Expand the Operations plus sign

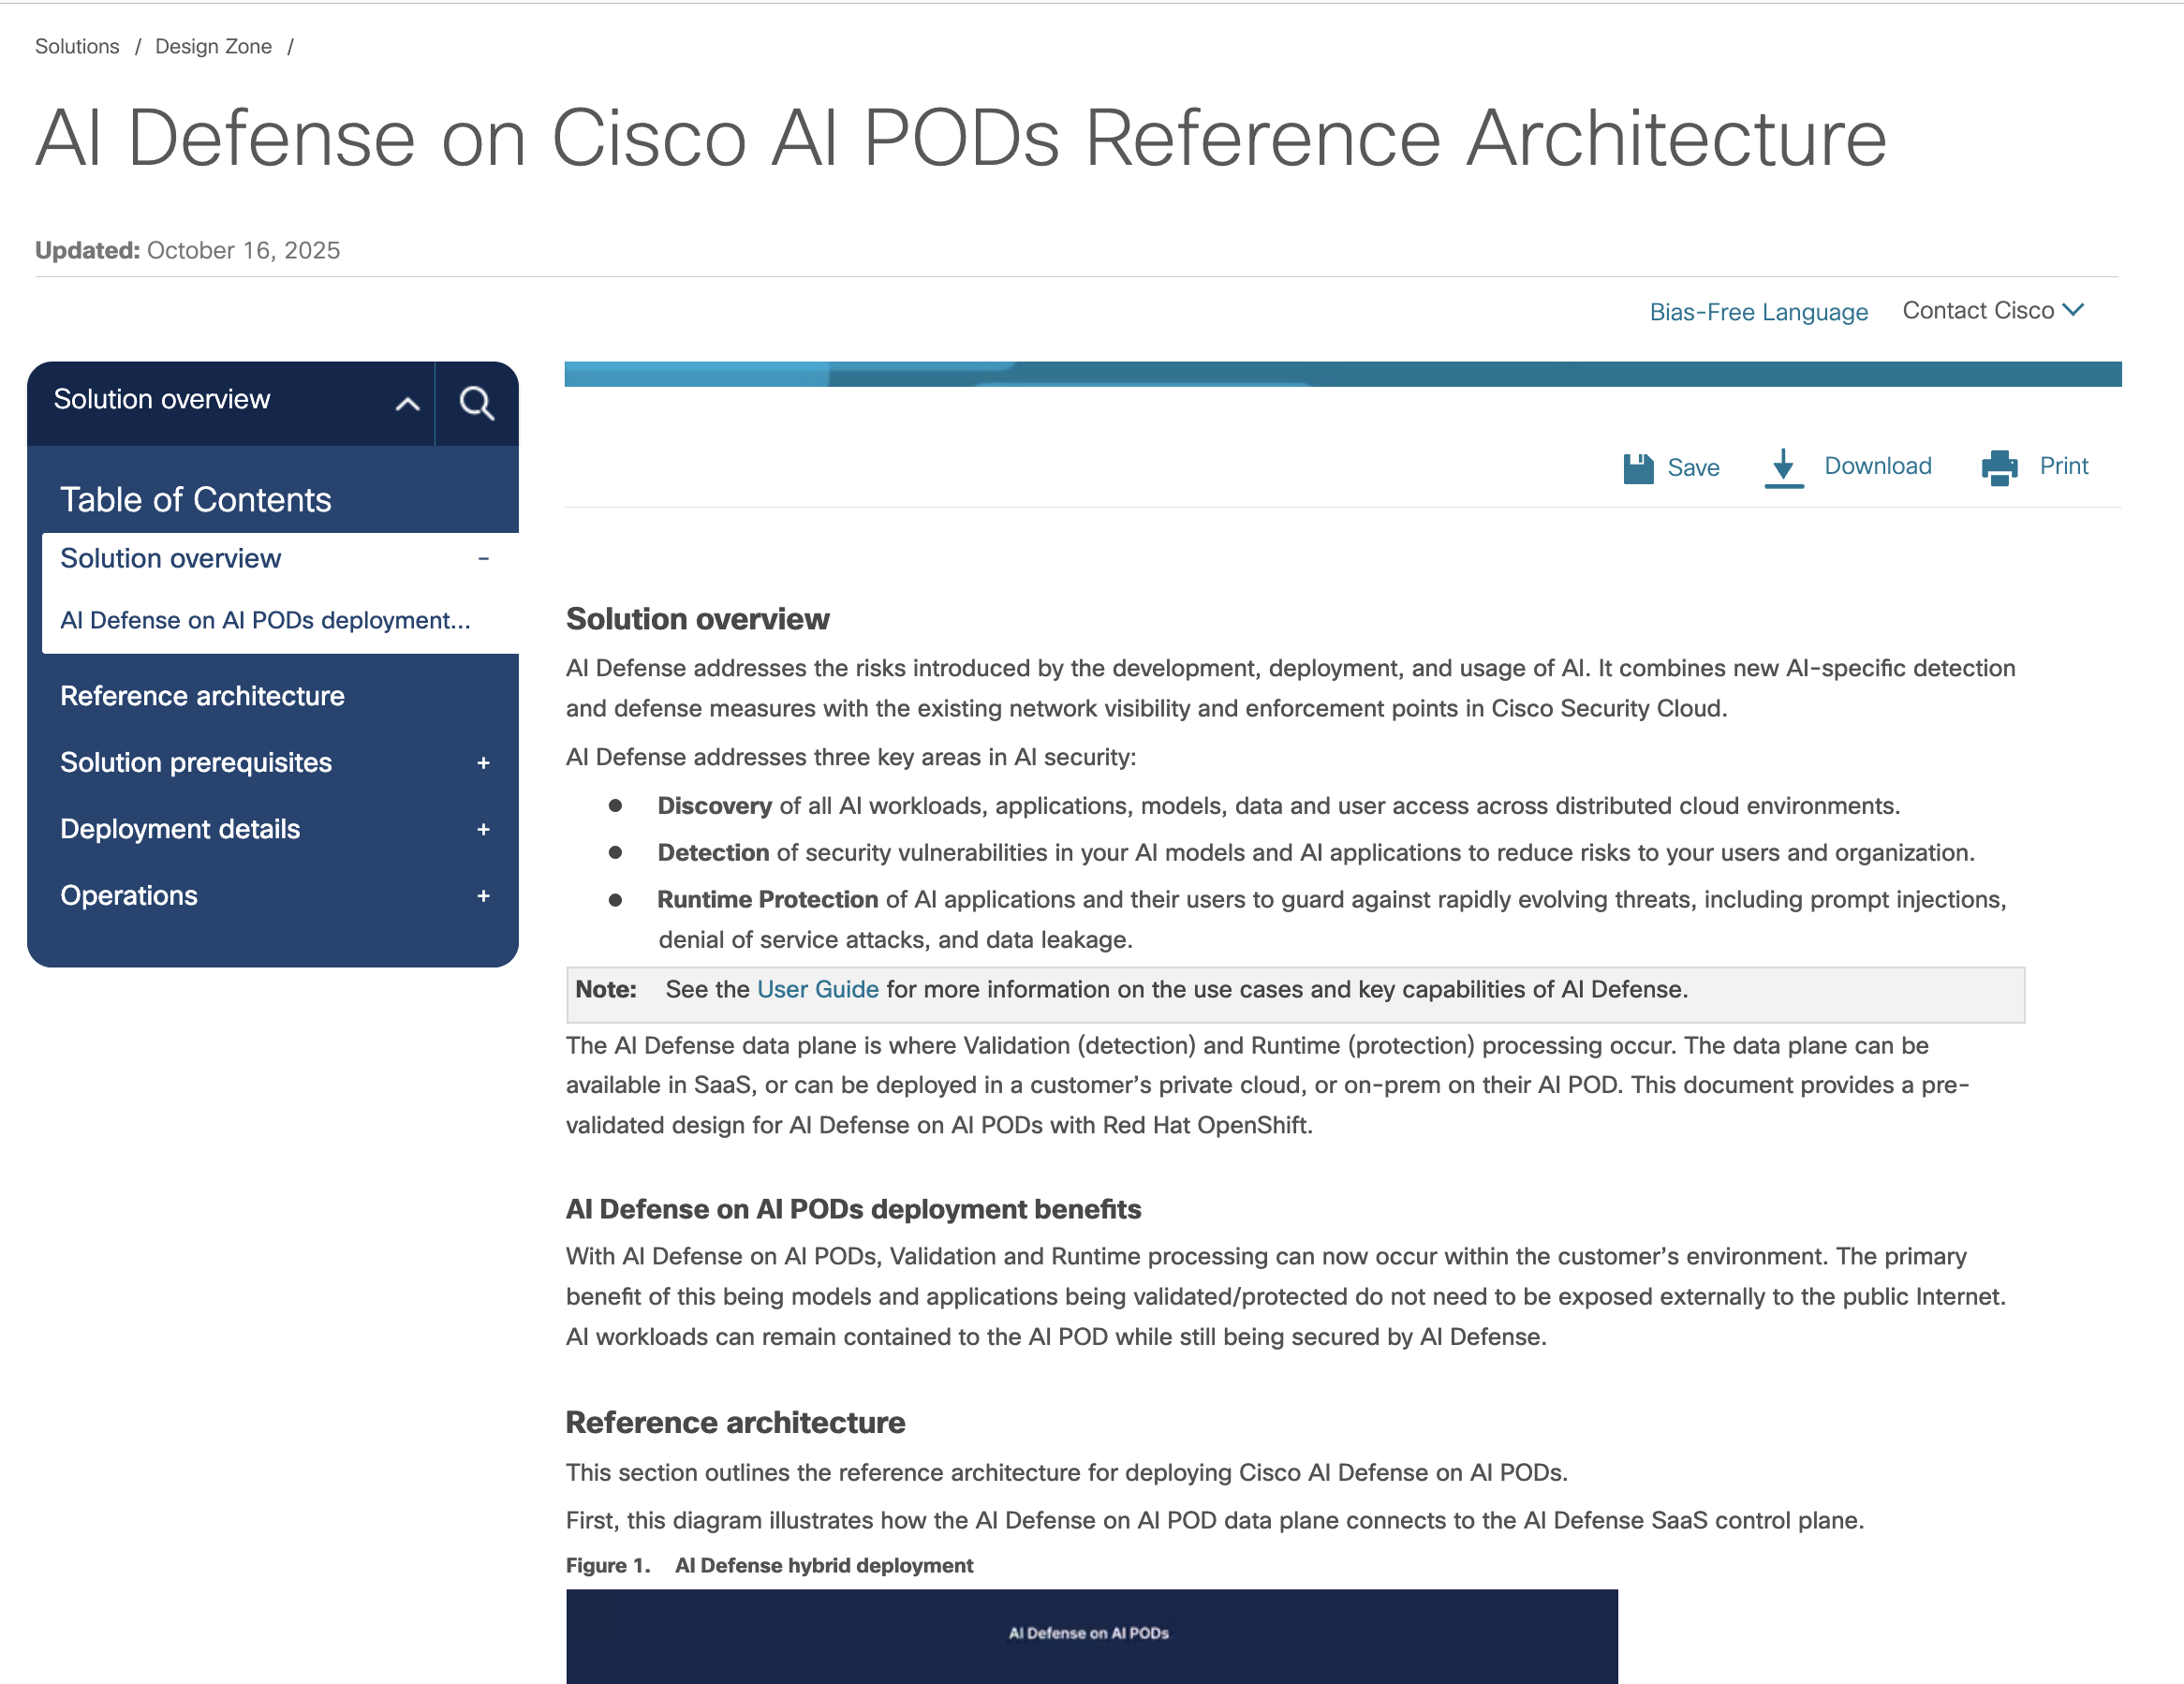click(483, 896)
